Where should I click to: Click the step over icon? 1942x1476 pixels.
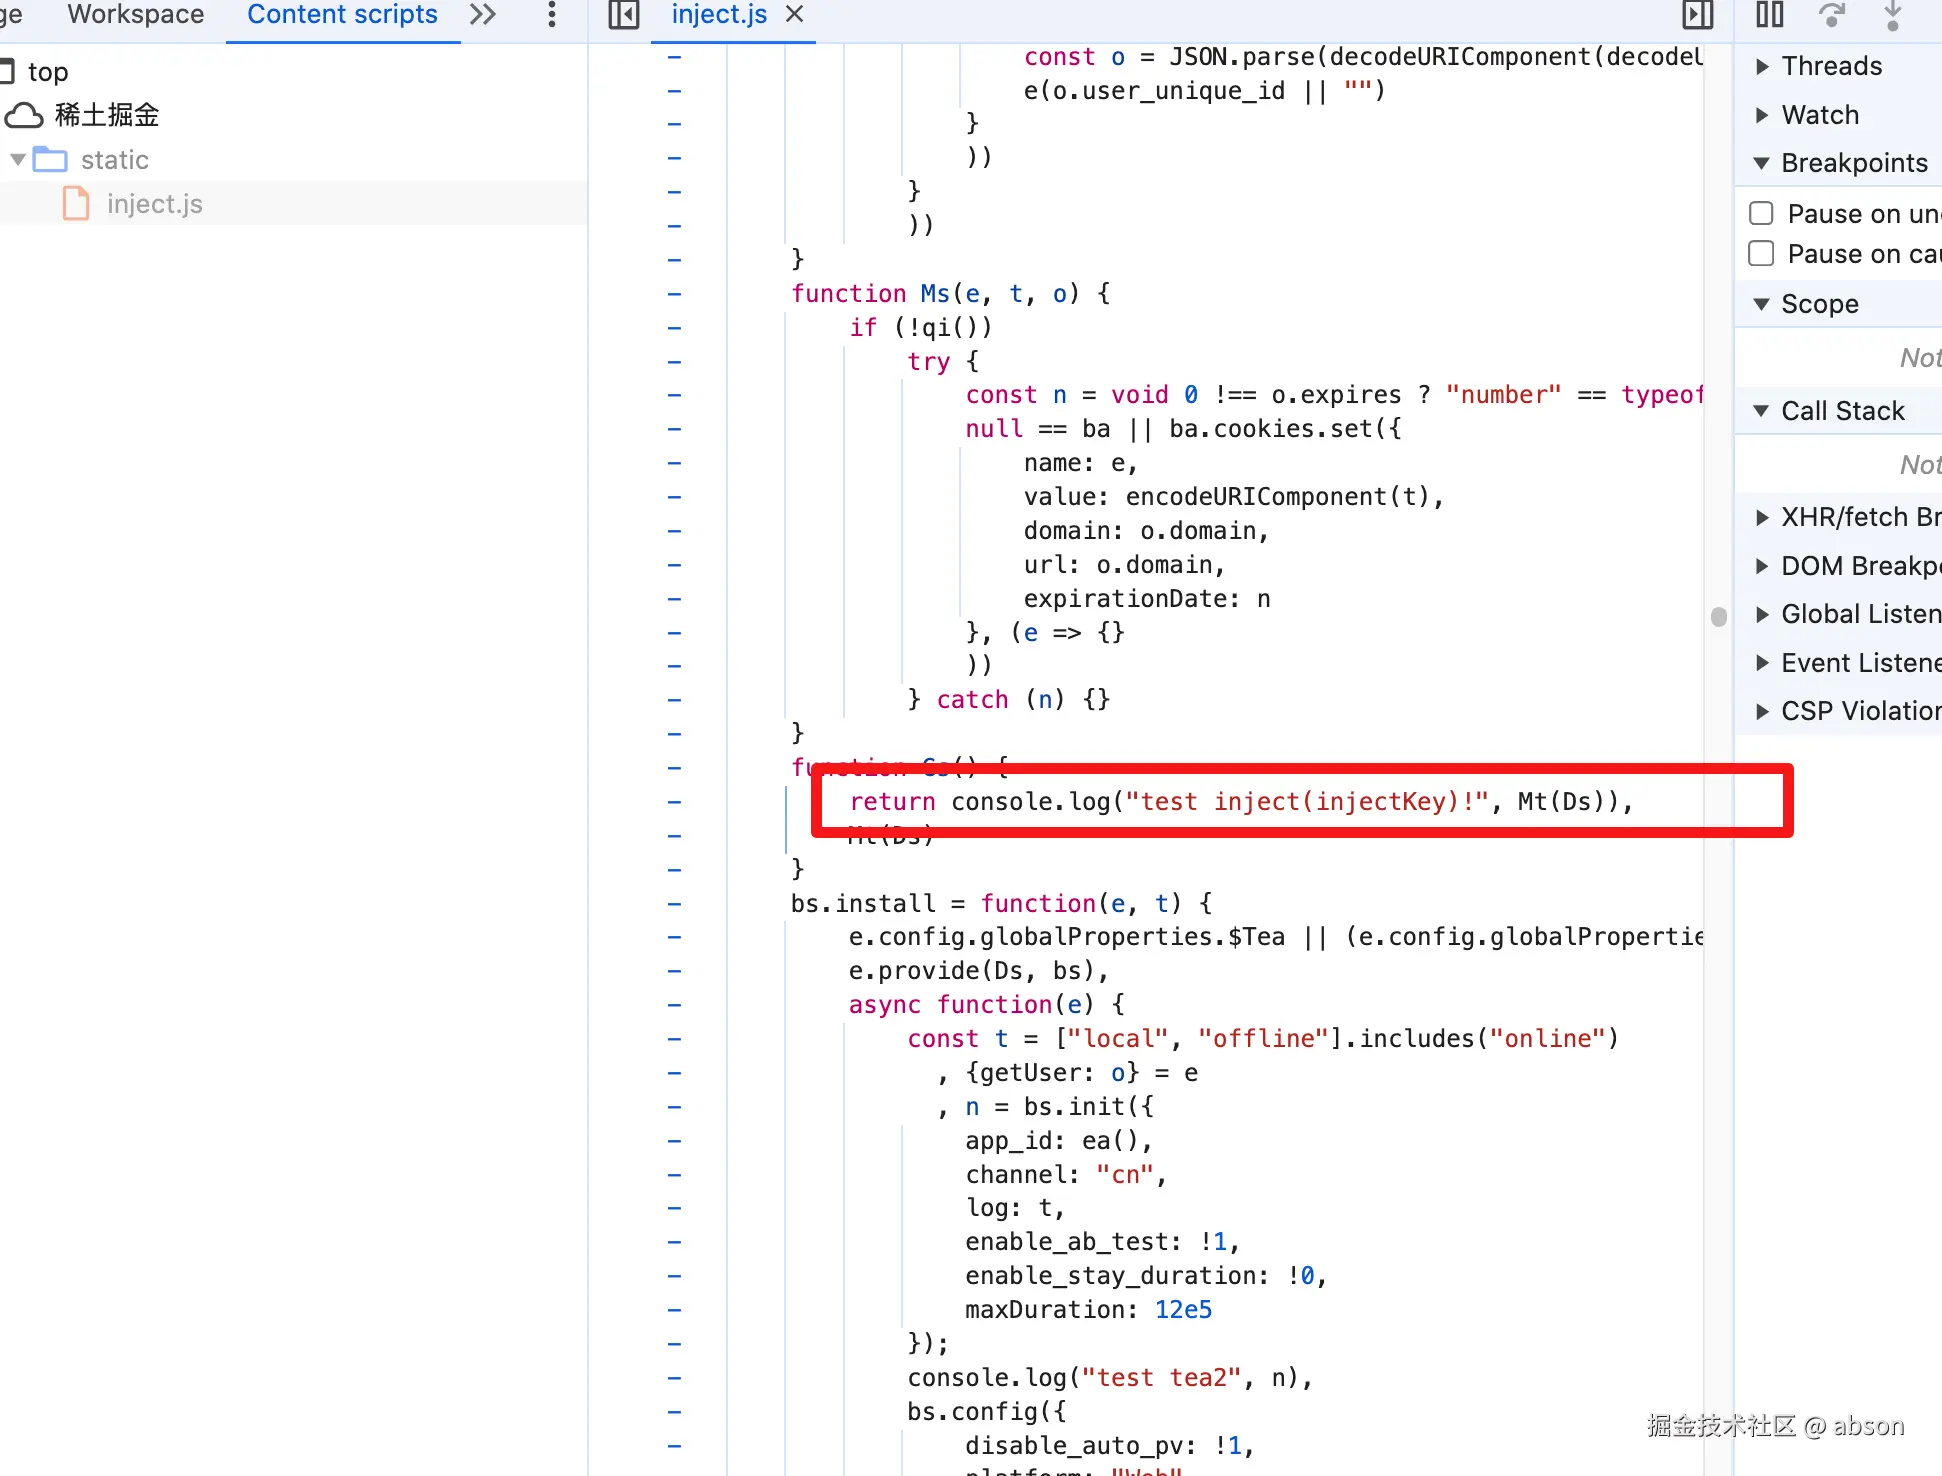1831,15
